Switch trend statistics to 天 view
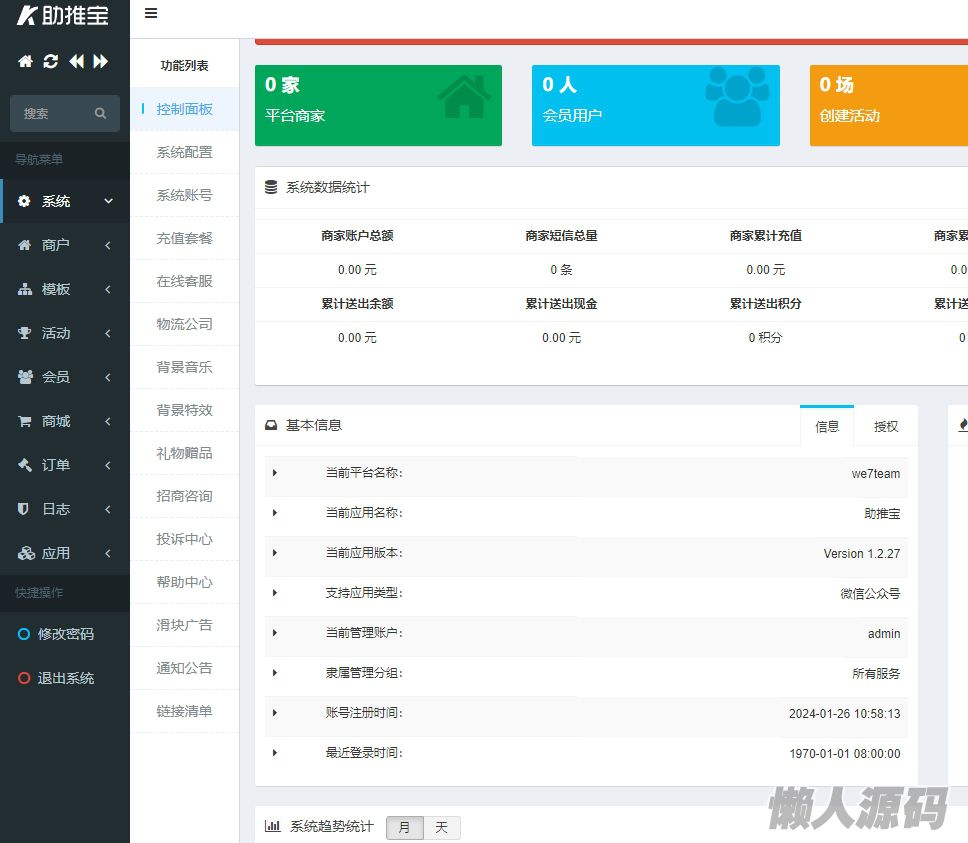 pyautogui.click(x=441, y=827)
